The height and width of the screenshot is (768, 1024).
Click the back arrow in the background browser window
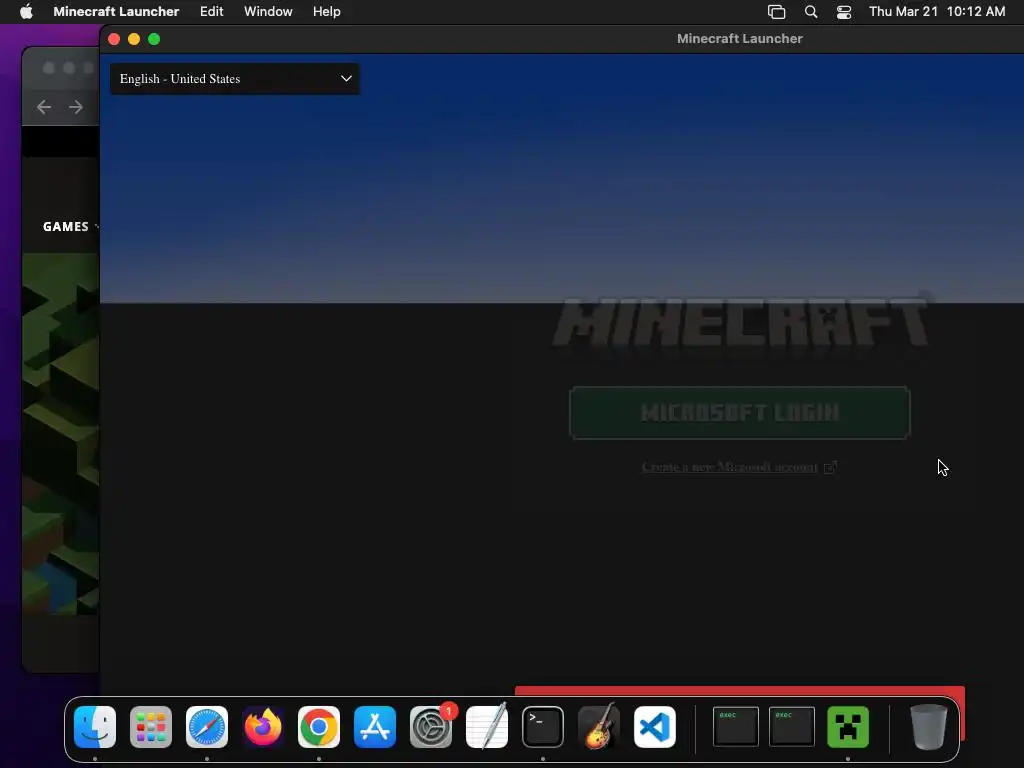[44, 106]
